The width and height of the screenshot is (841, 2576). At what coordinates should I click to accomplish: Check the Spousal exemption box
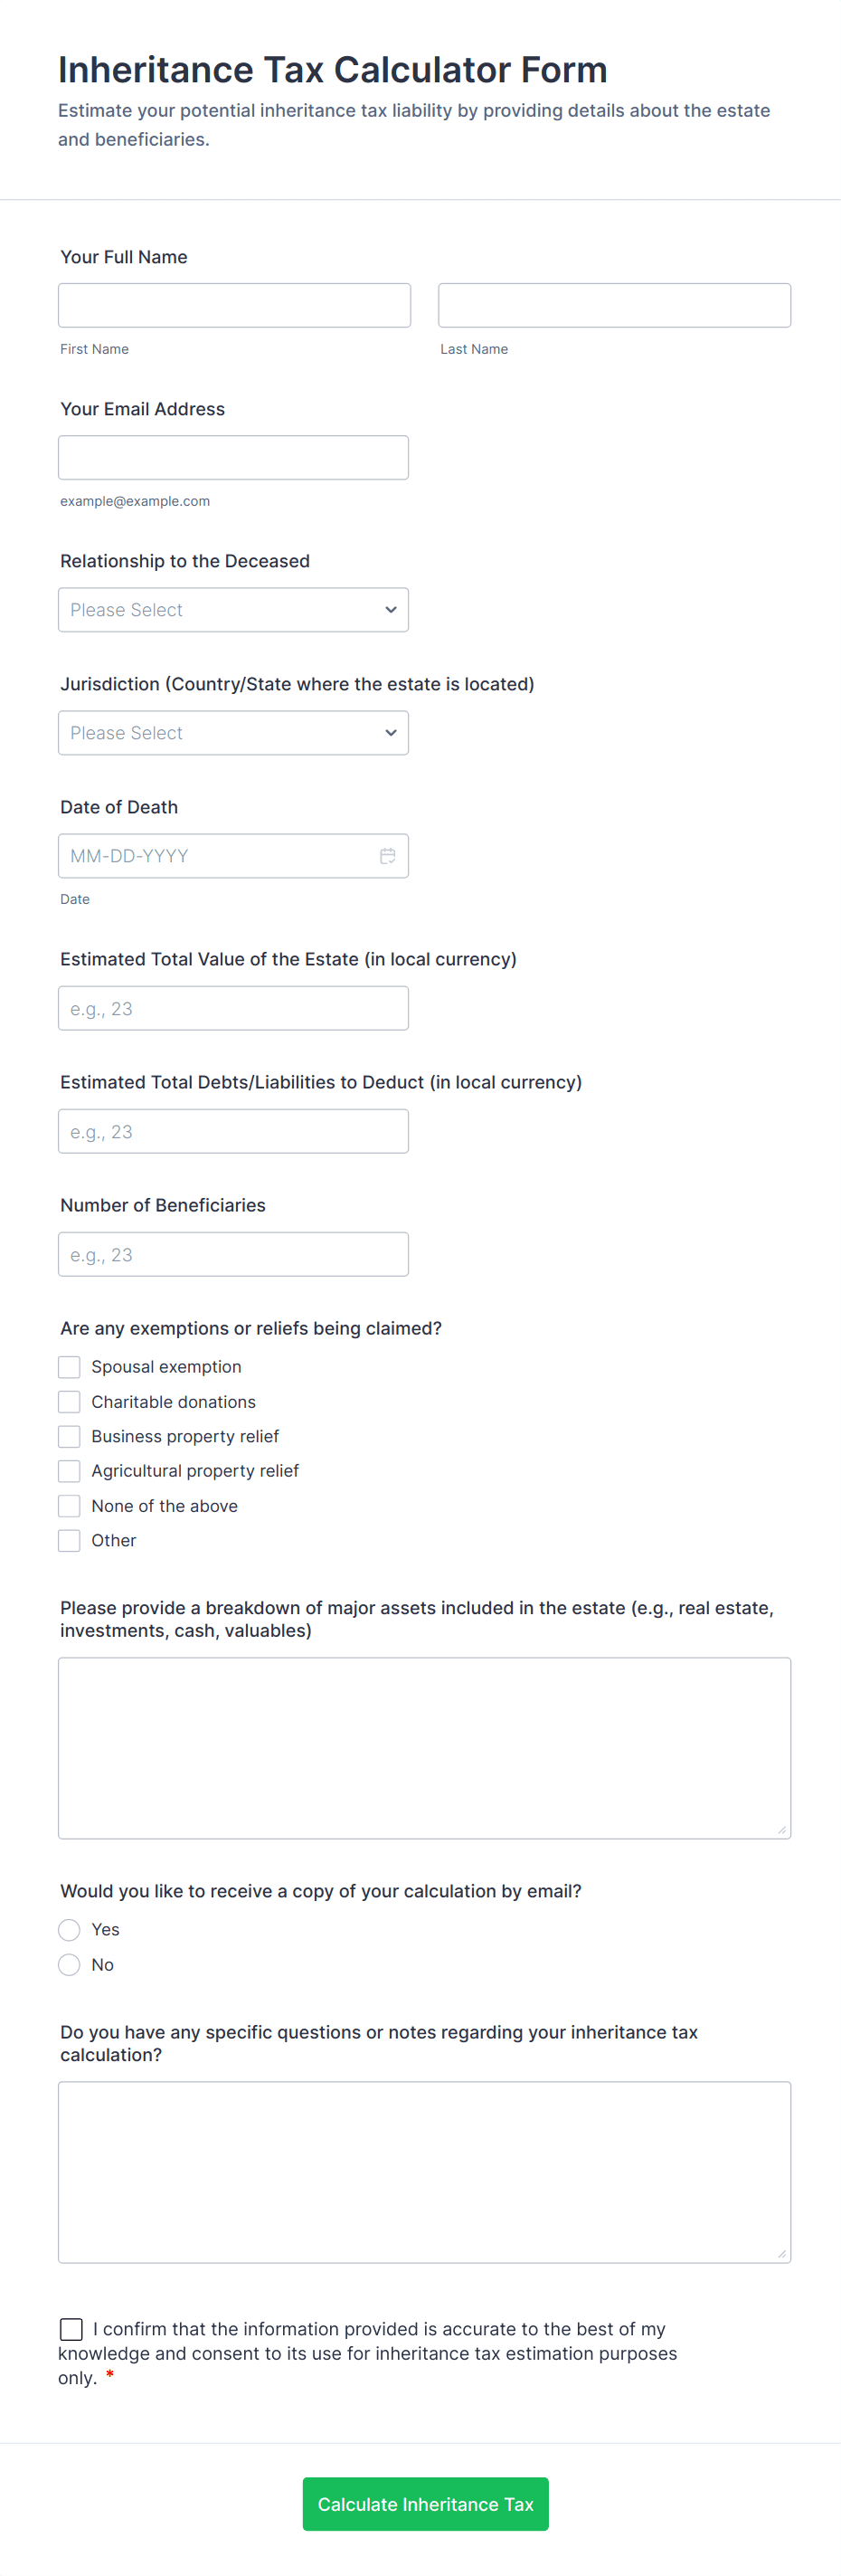[69, 1367]
